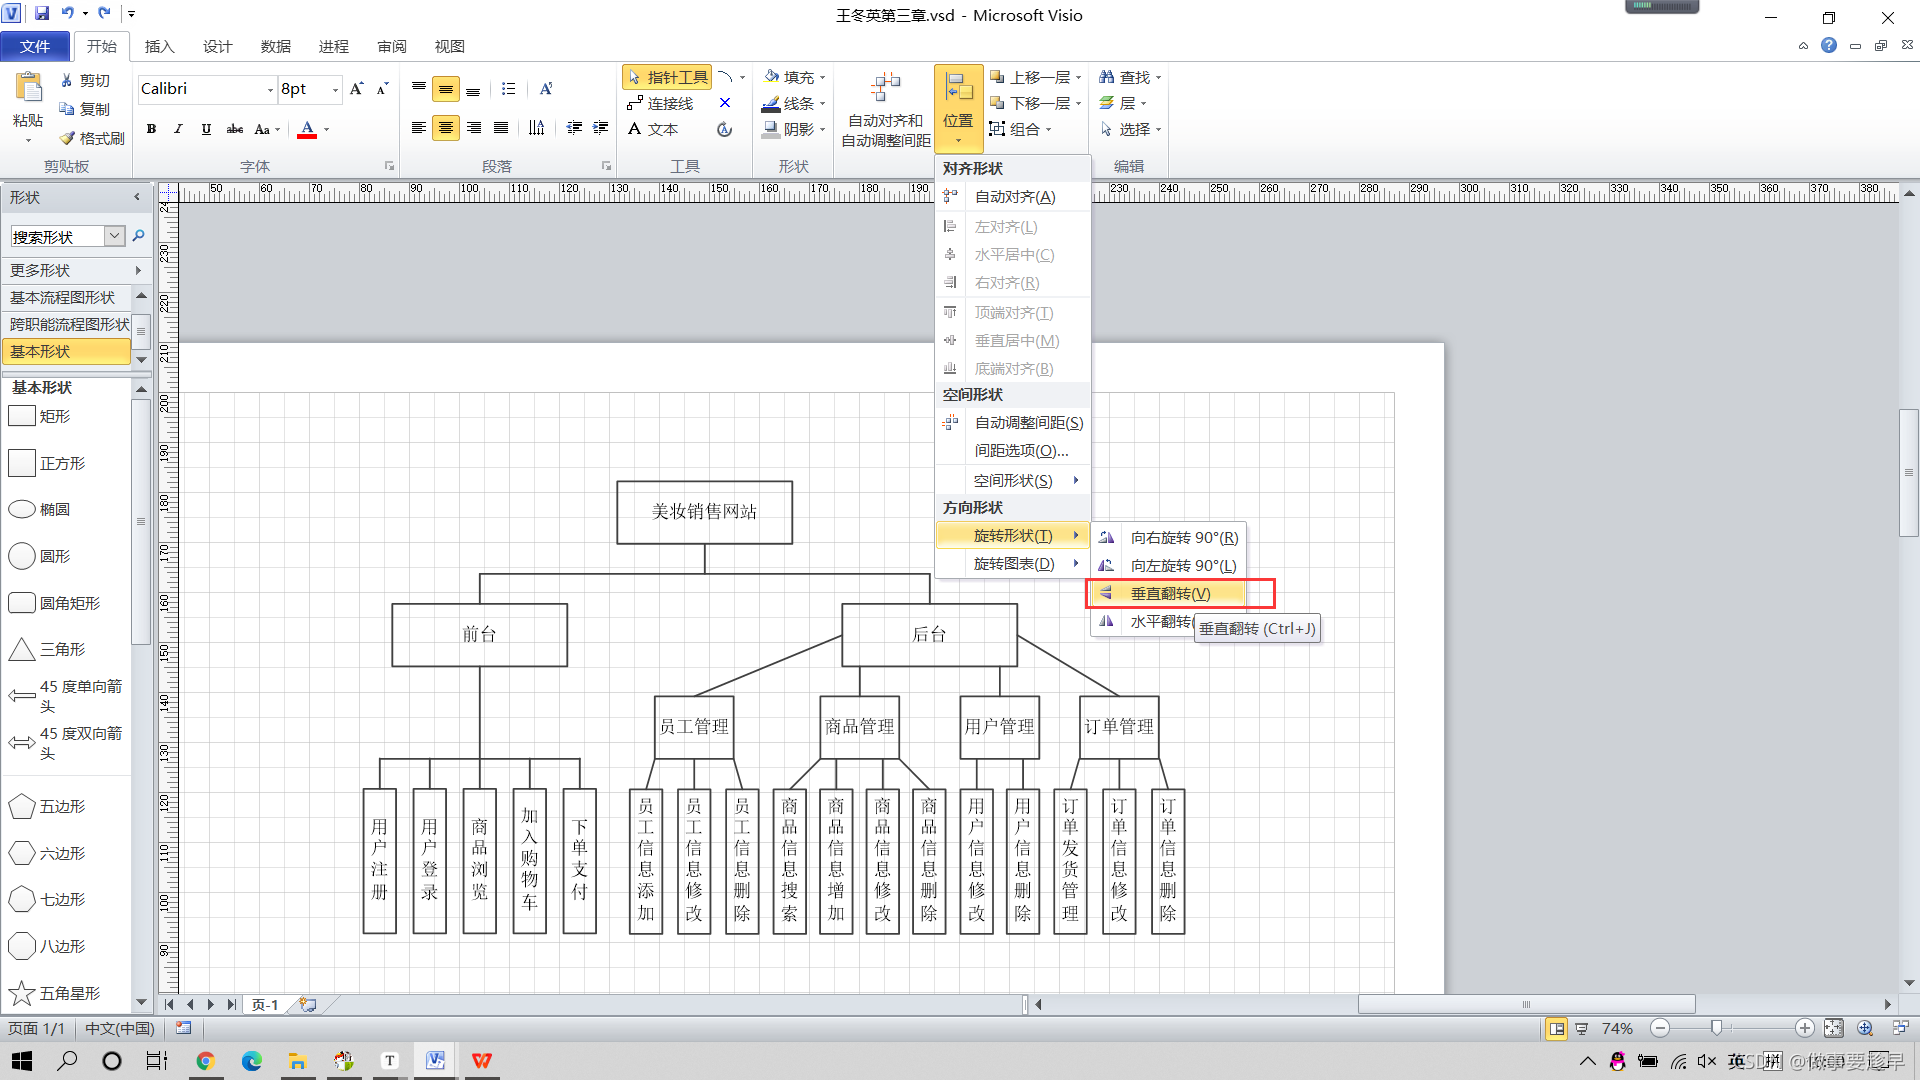Open the 插入 ribbon tab

click(159, 46)
